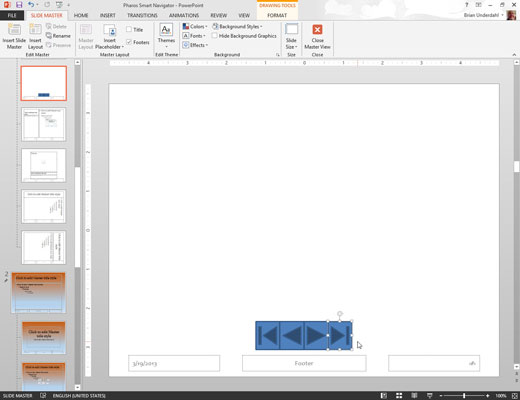Open the File menu
This screenshot has height=400, width=520.
click(x=12, y=15)
